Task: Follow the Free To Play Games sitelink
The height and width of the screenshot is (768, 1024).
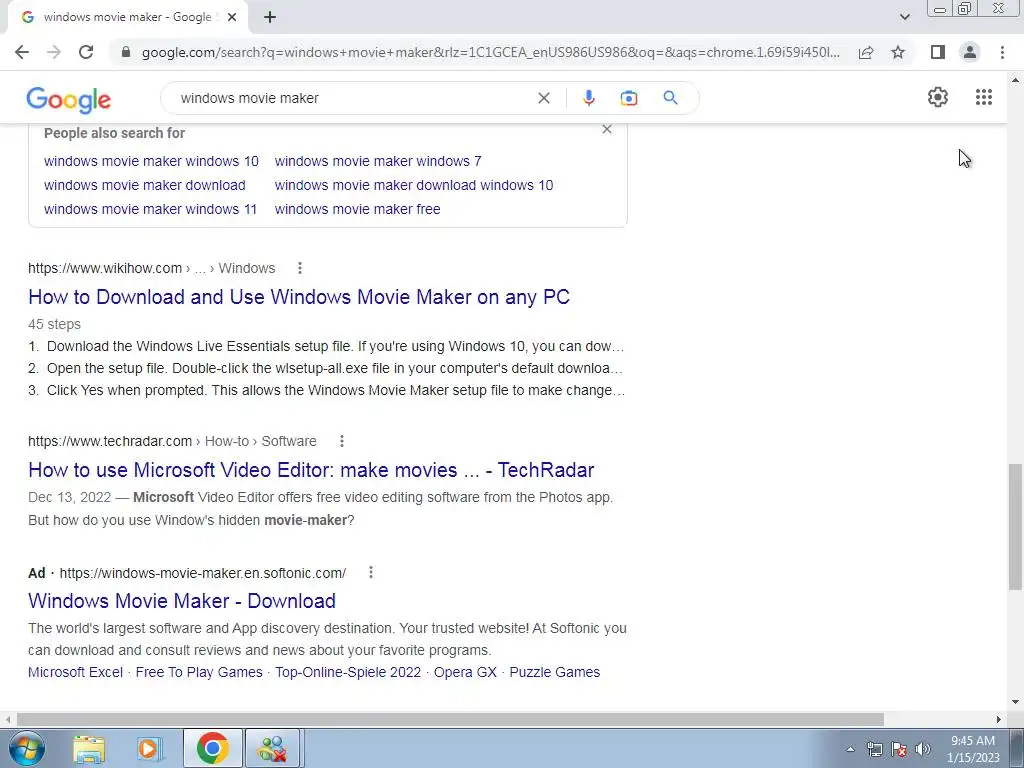Action: click(x=199, y=672)
